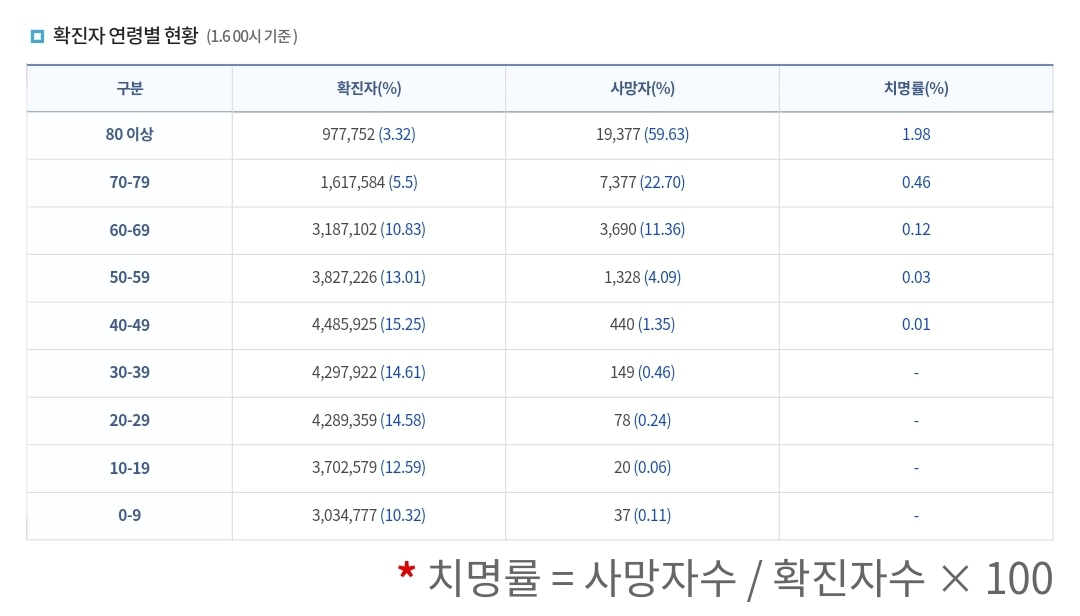The height and width of the screenshot is (616, 1080).
Task: Click the deaths value 440 (1.35)
Action: click(x=642, y=325)
